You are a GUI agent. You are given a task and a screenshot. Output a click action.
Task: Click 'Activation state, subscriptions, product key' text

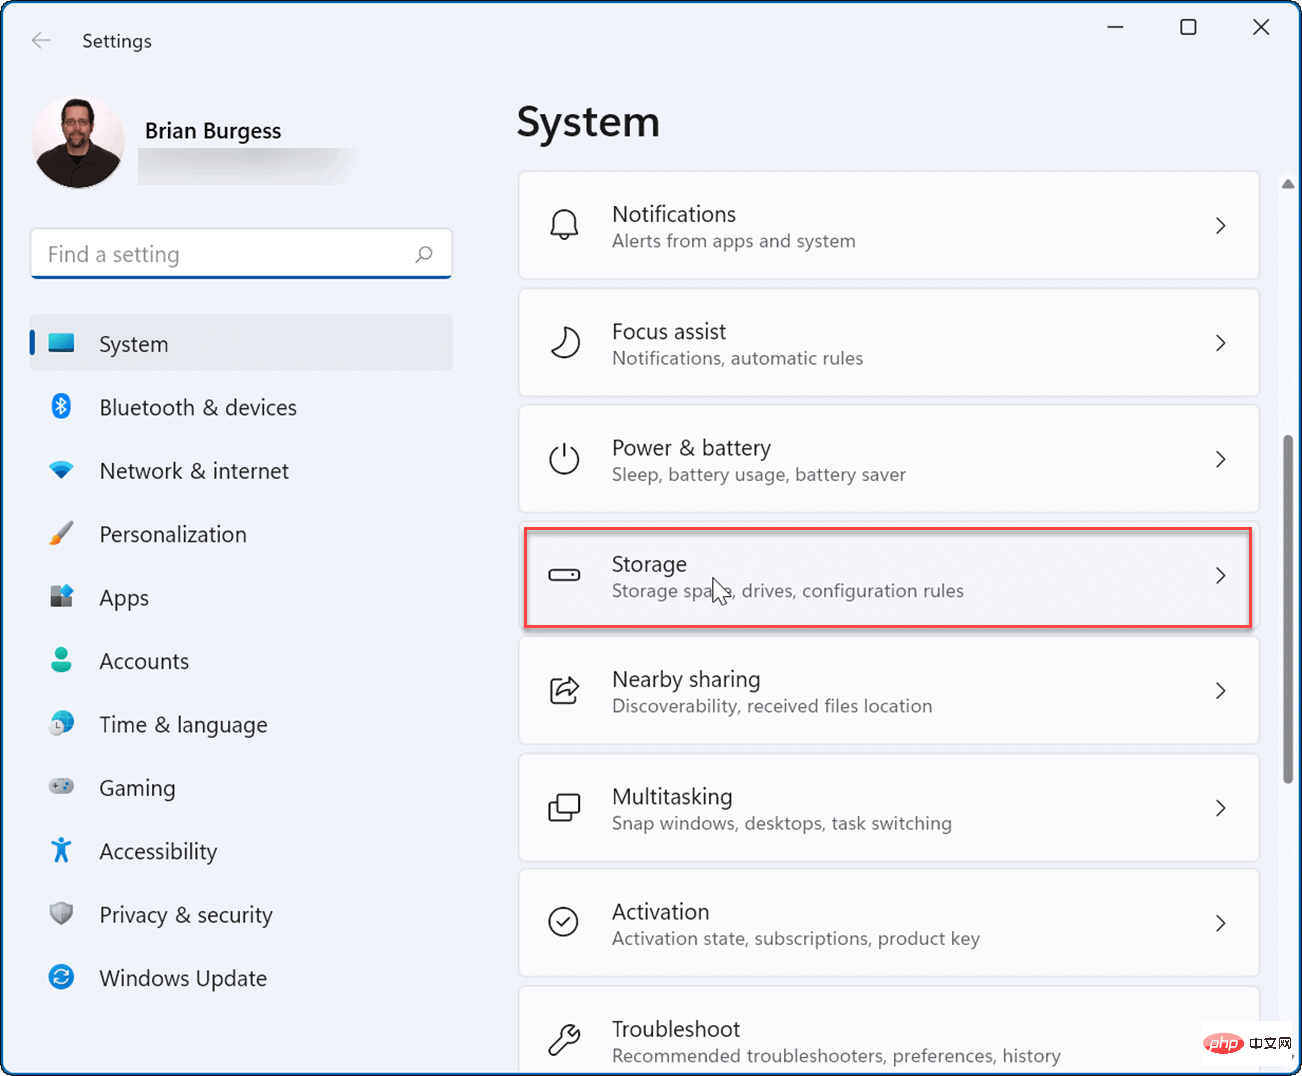[796, 938]
